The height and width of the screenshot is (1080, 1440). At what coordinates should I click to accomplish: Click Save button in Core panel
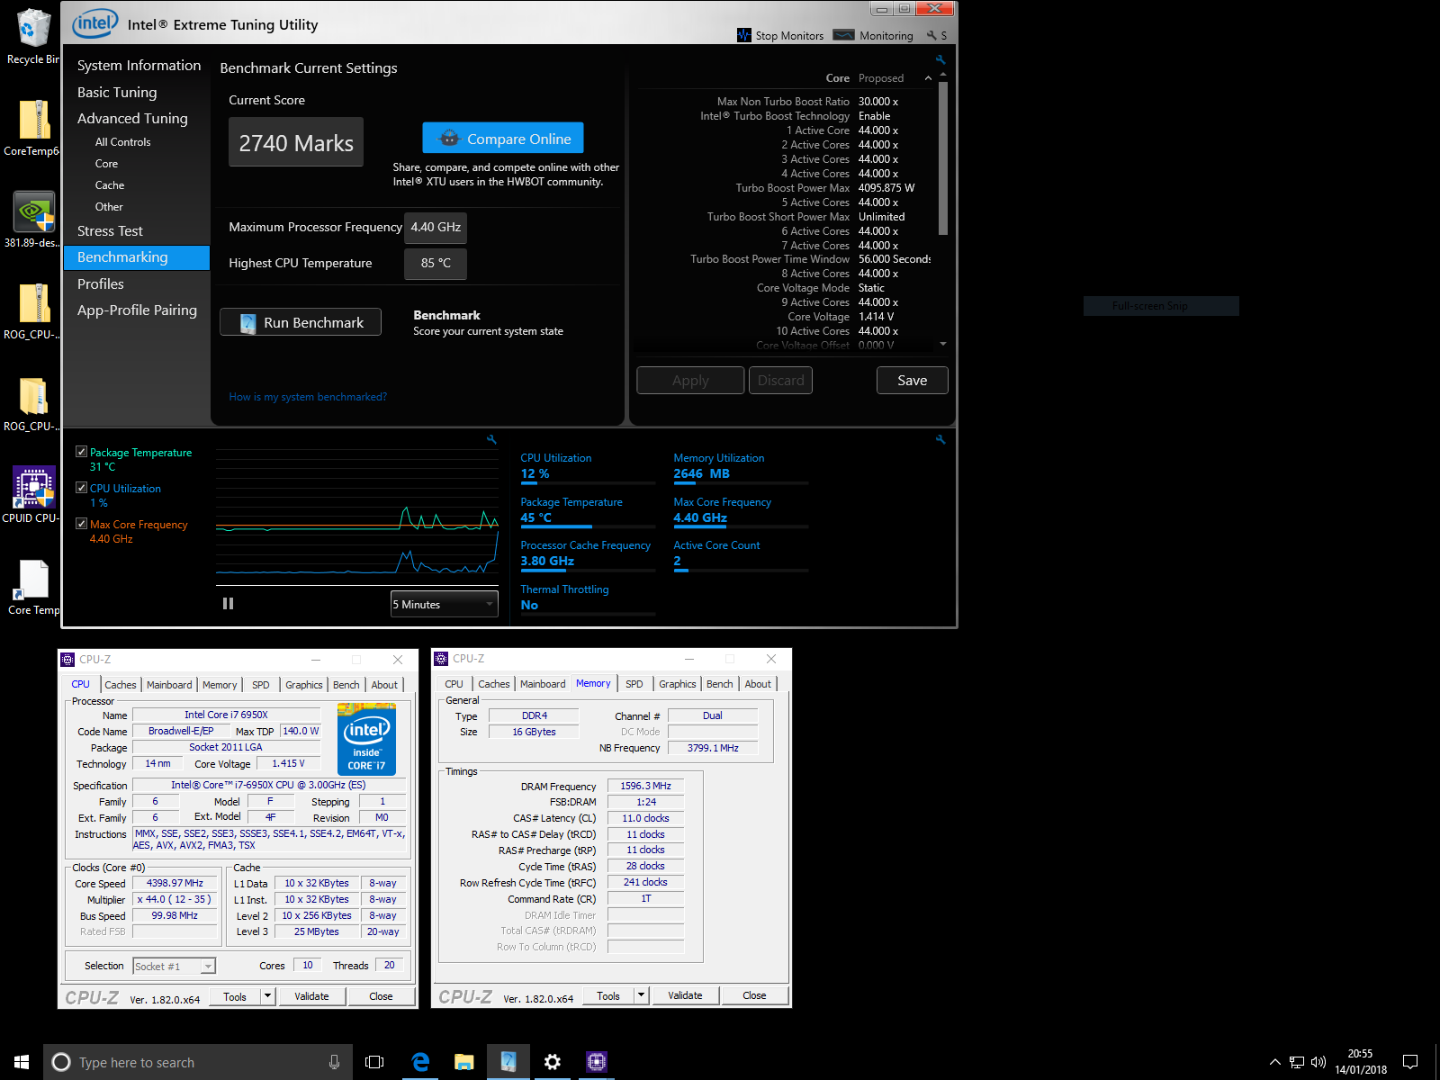click(912, 380)
